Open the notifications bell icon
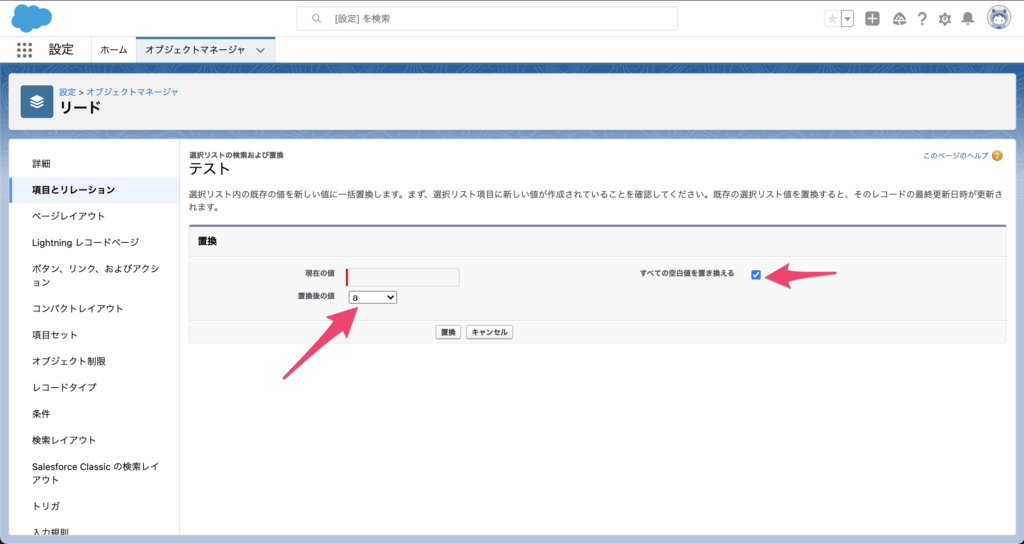The width and height of the screenshot is (1024, 544). point(968,19)
